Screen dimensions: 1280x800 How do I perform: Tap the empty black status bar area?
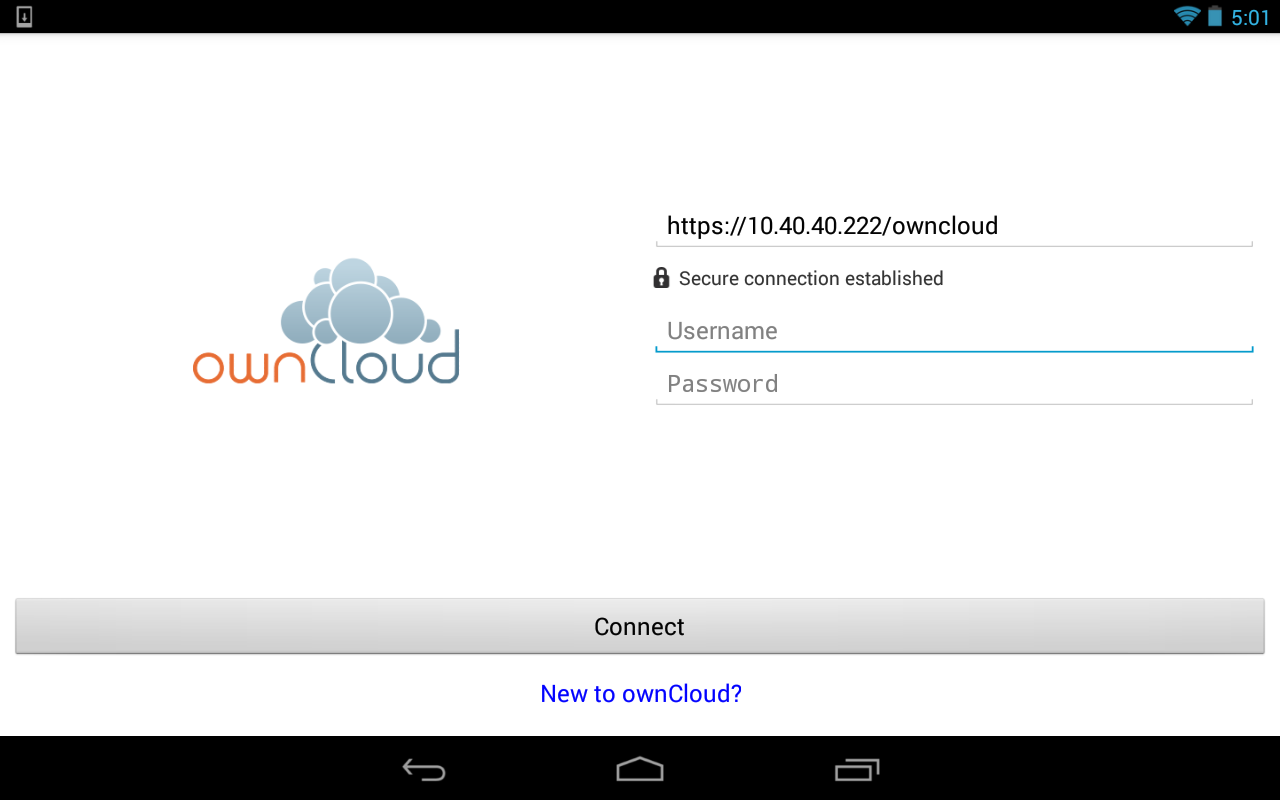[x=600, y=16]
